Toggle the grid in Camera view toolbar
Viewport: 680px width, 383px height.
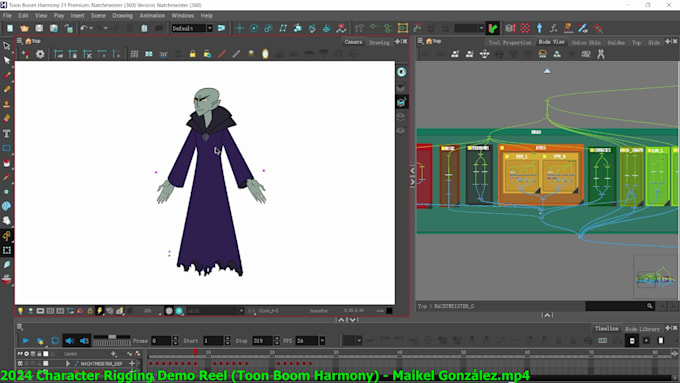pyautogui.click(x=134, y=54)
